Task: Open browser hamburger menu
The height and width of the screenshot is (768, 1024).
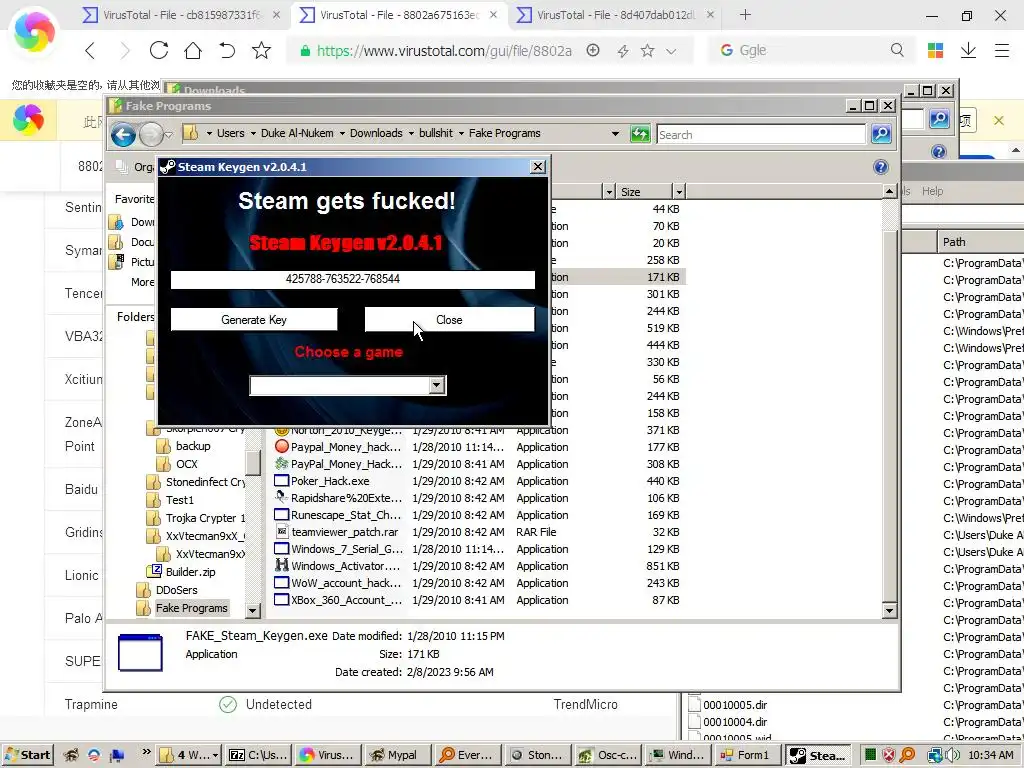Action: click(1002, 50)
